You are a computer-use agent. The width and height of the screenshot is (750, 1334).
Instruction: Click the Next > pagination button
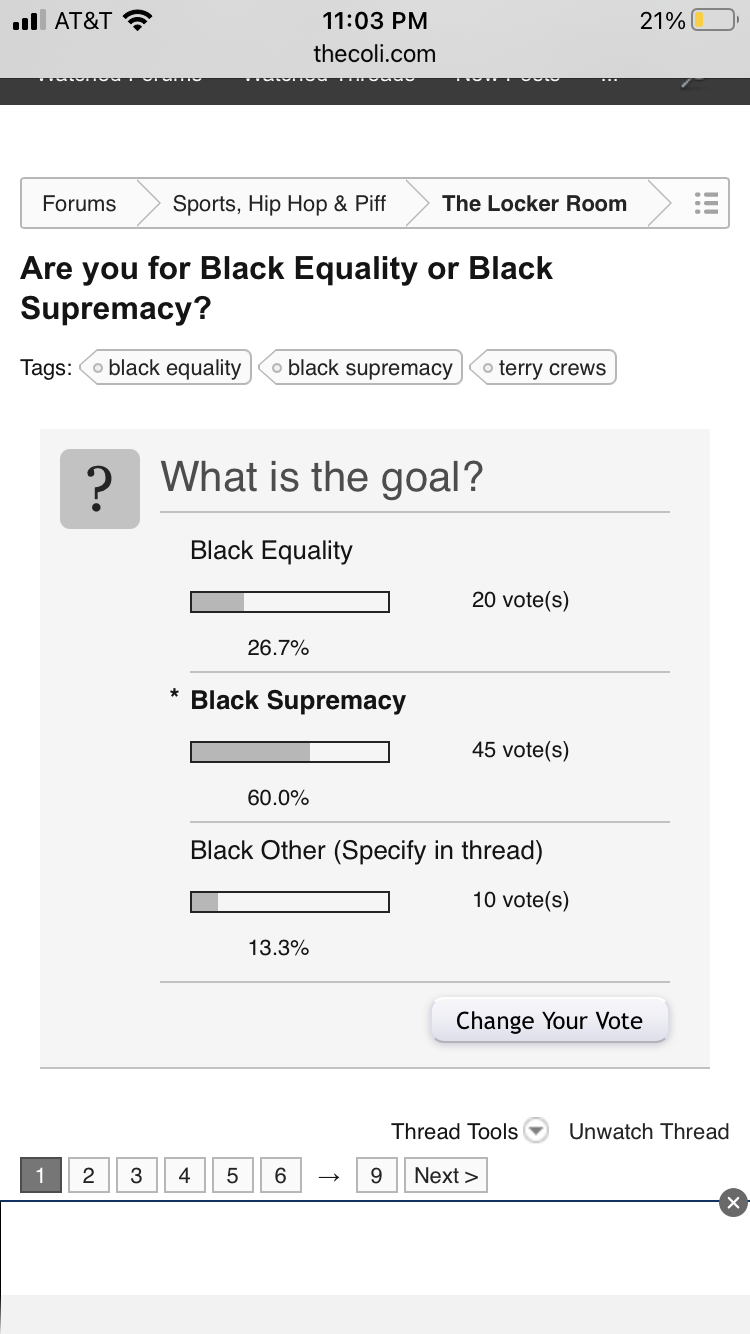(x=446, y=1175)
